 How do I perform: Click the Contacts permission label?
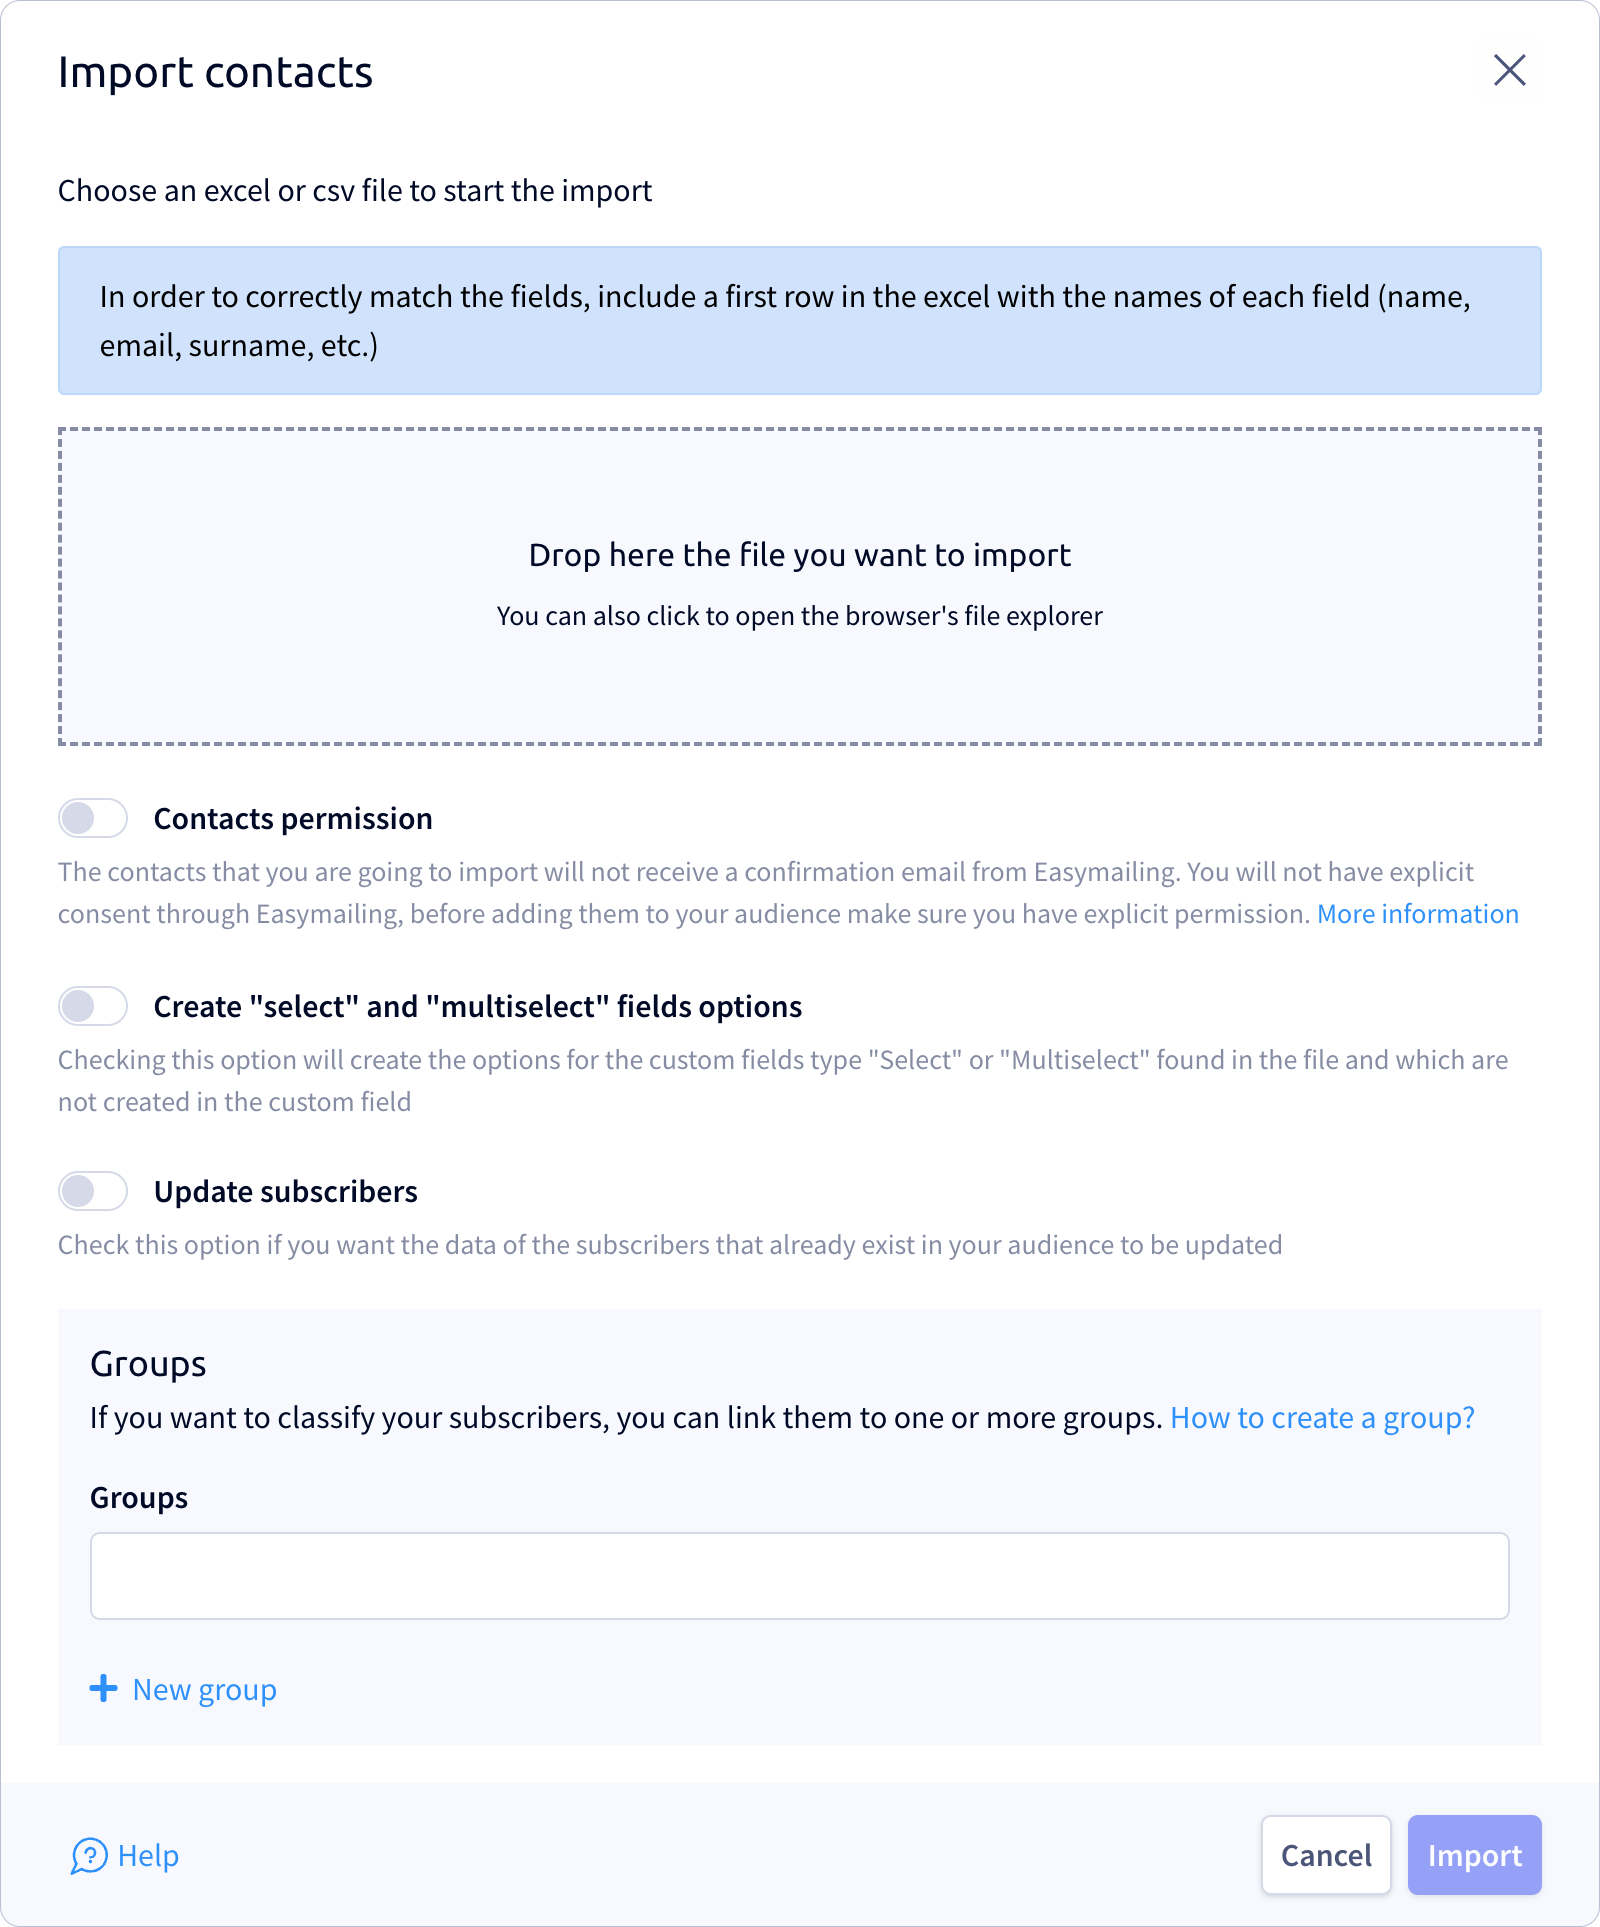[x=293, y=819]
